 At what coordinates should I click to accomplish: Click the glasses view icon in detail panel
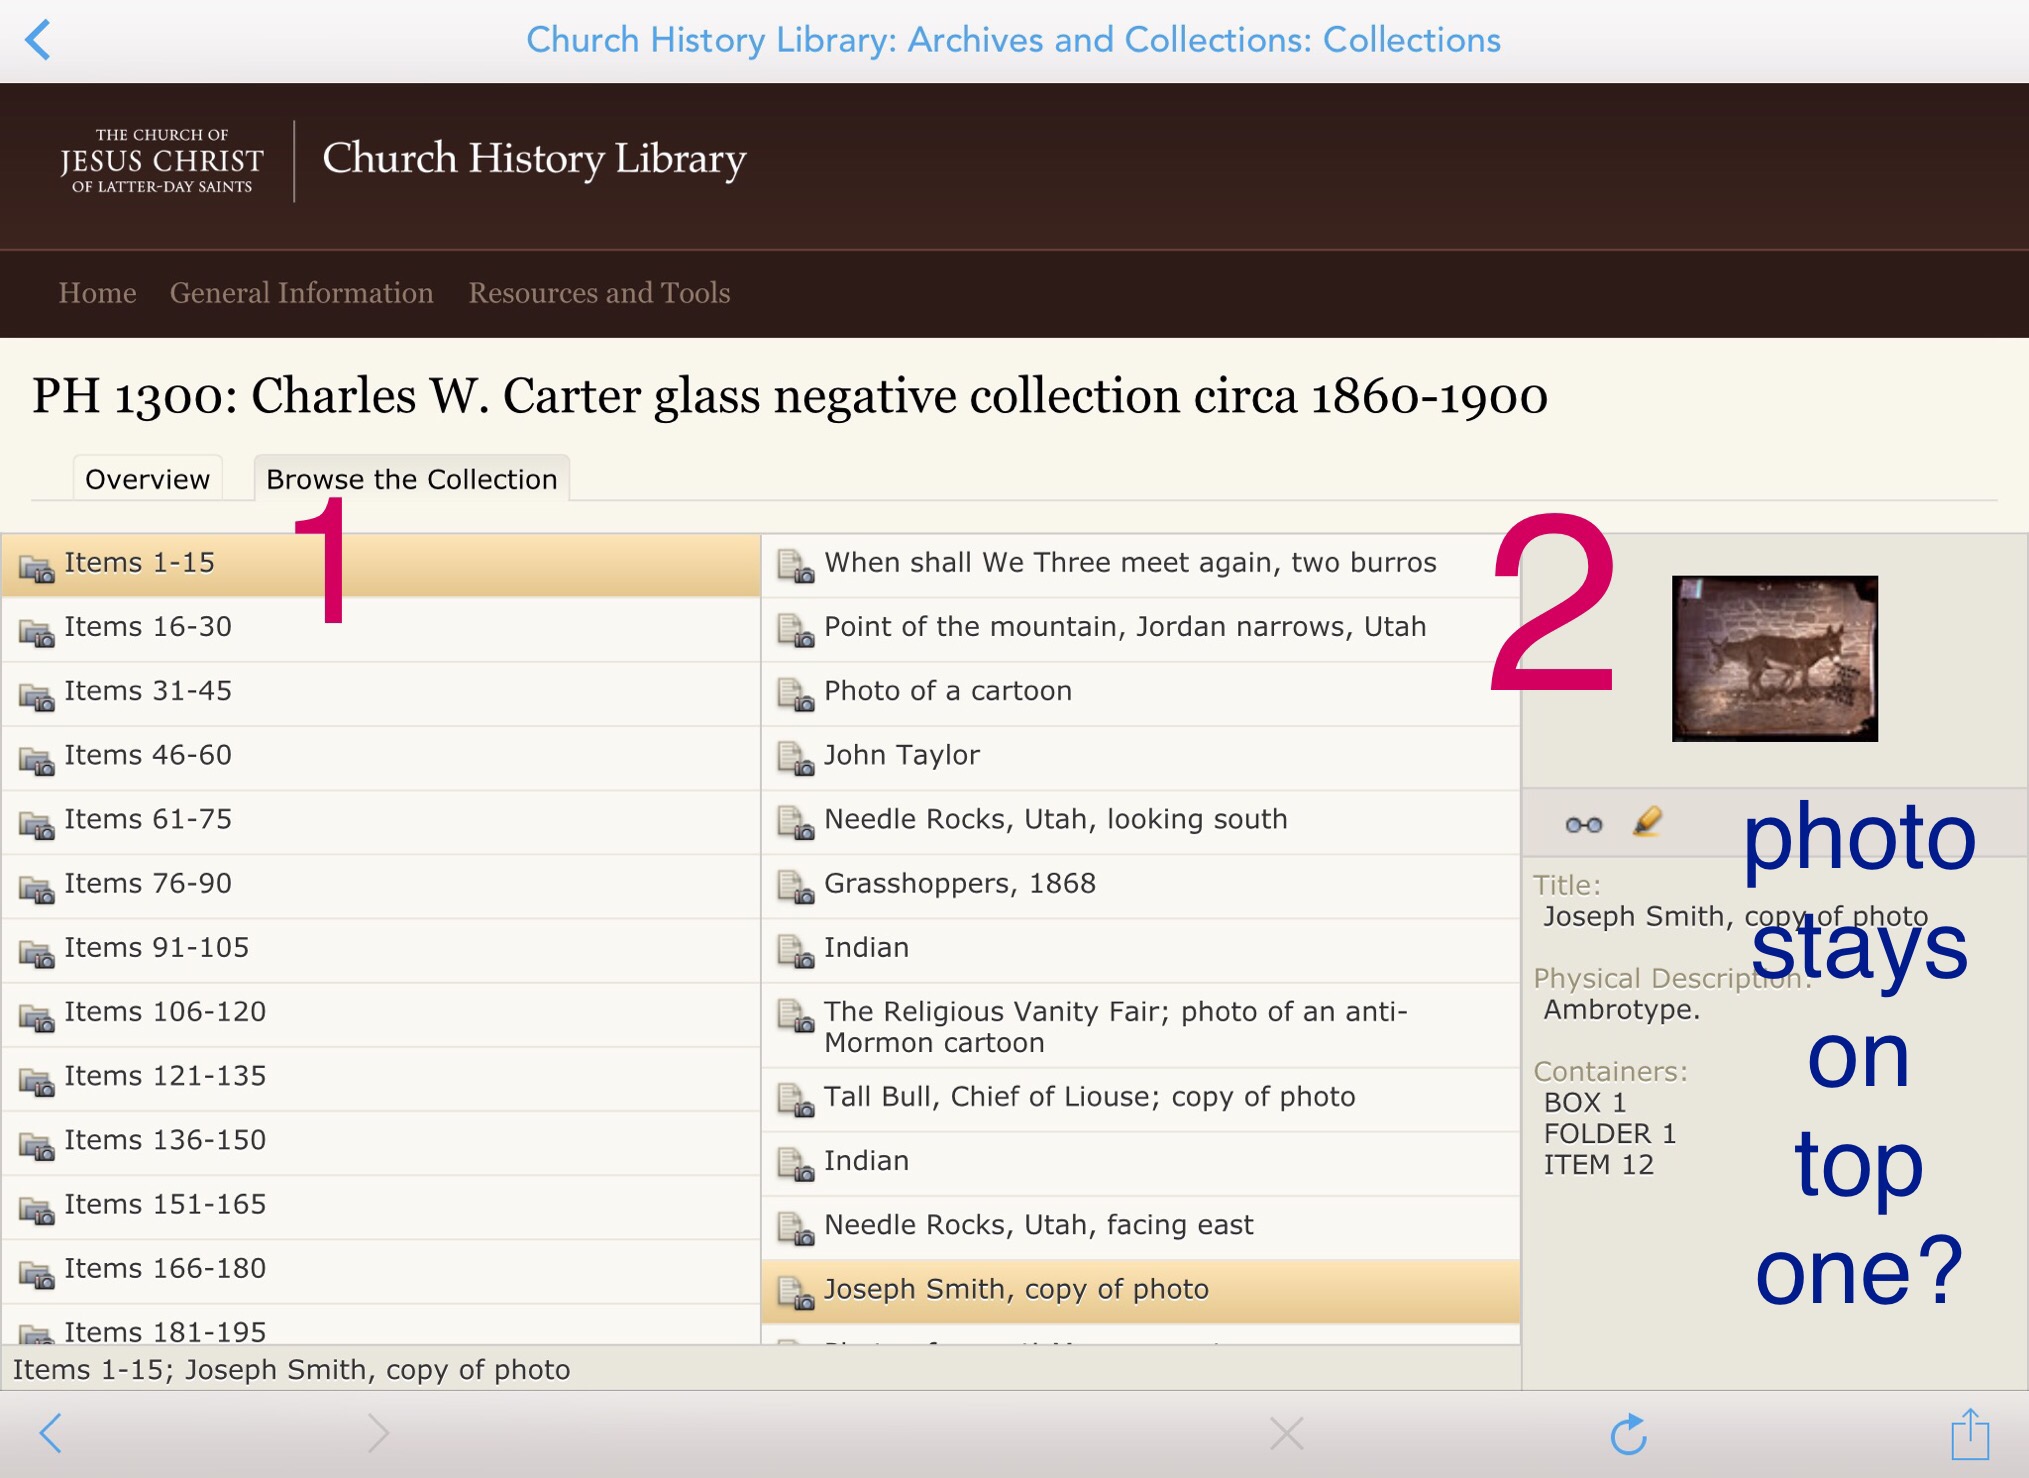tap(1583, 824)
